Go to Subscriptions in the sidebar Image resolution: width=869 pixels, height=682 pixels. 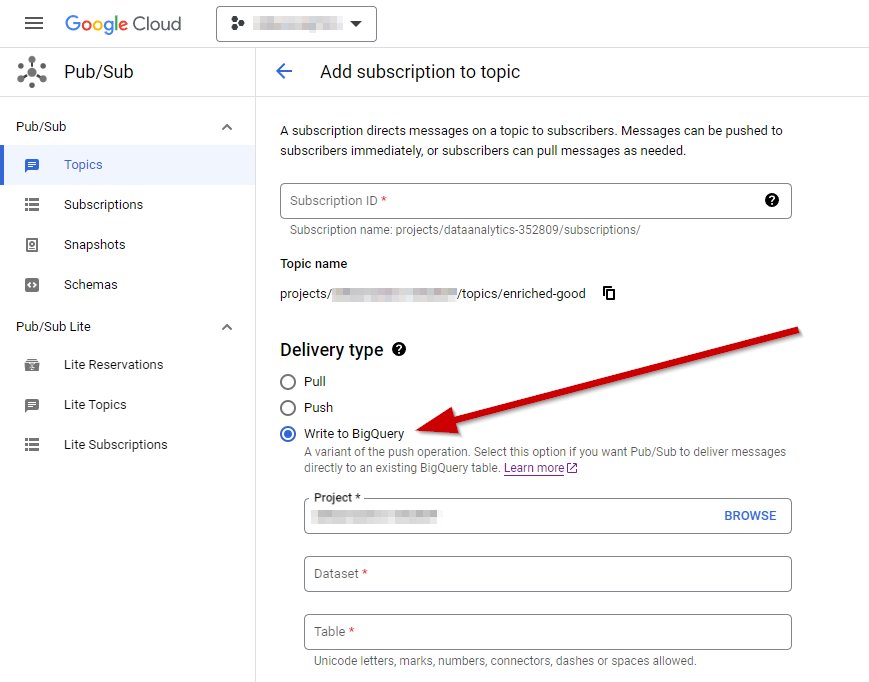click(103, 205)
